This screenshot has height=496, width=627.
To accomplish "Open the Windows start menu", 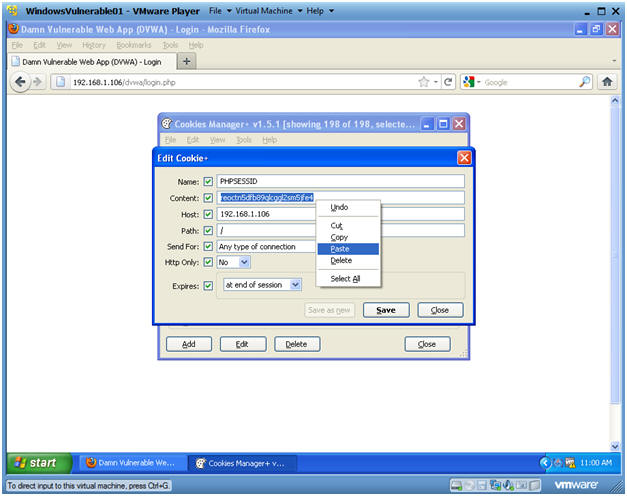I will point(39,463).
